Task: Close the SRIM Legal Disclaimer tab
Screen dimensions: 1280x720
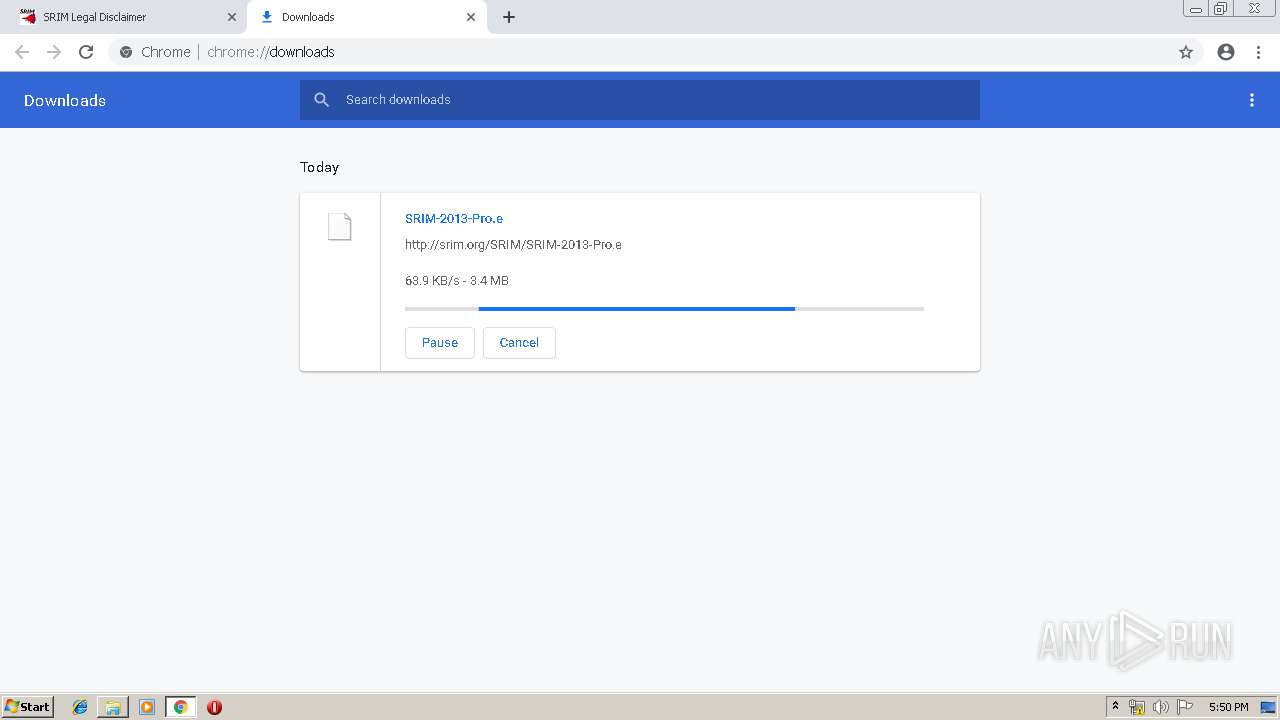Action: pos(232,17)
